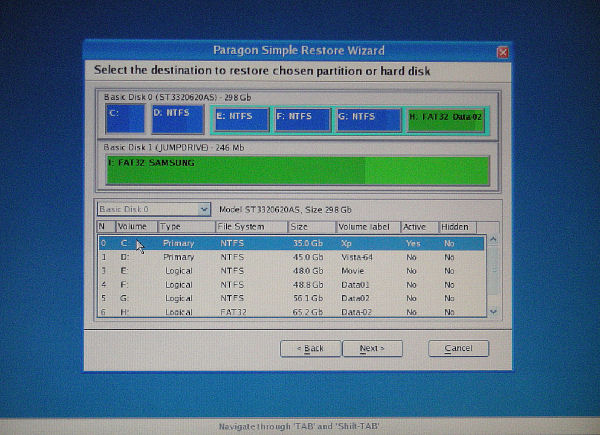Viewport: 600px width, 435px height.
Task: Sort by the Volume label column header
Action: coord(367,227)
